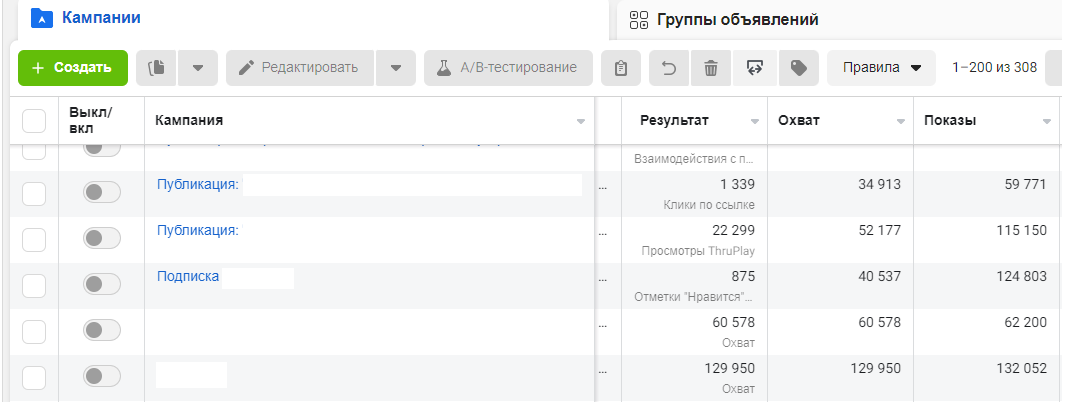The image size is (1070, 417).
Task: Start А/В-тестирование
Action: pos(508,68)
